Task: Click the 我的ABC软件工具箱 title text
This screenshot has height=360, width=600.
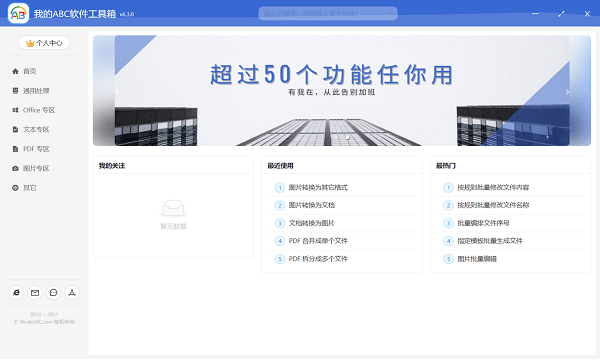Action: pos(75,14)
